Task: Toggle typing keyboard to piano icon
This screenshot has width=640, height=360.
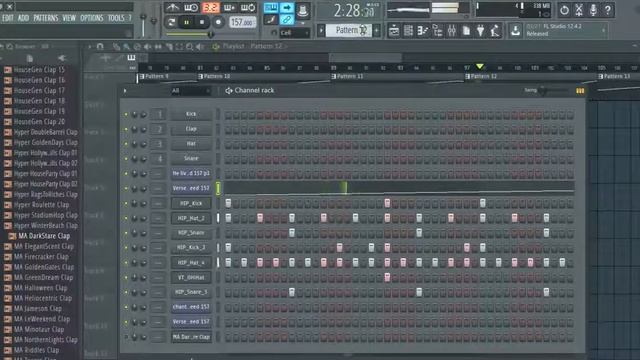Action: 271,7
